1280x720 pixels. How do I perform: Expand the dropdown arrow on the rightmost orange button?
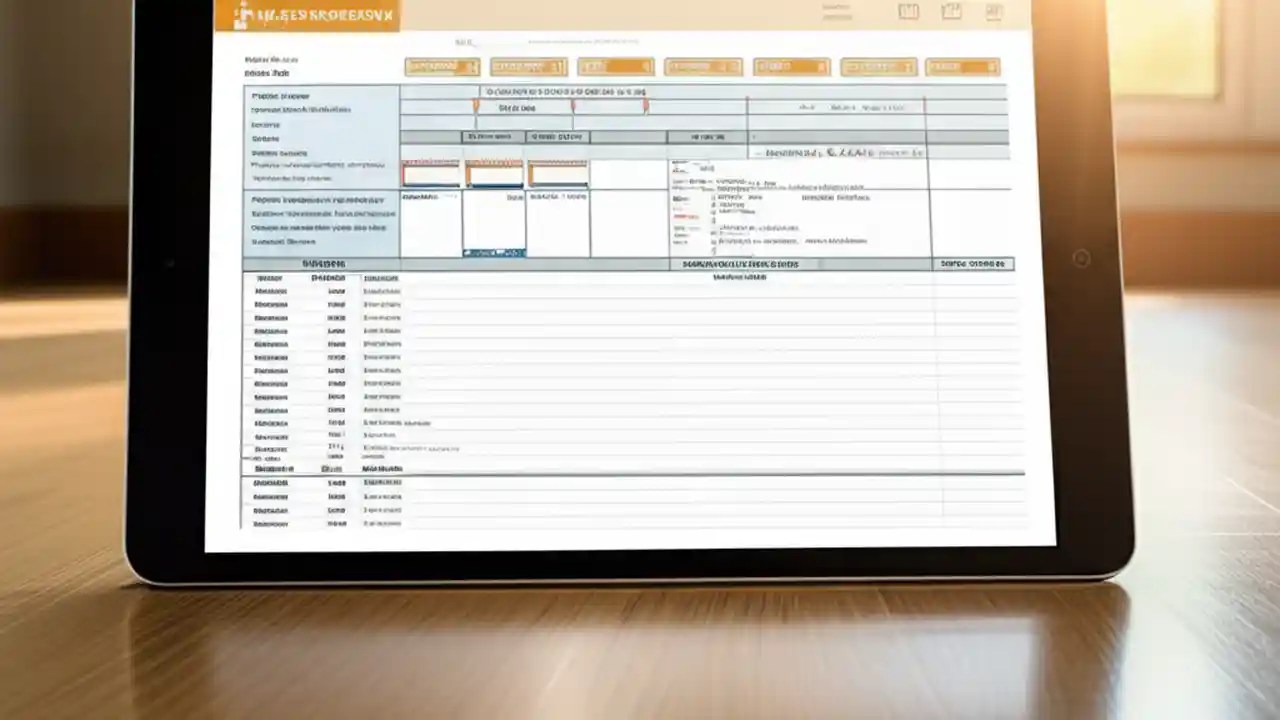(993, 66)
